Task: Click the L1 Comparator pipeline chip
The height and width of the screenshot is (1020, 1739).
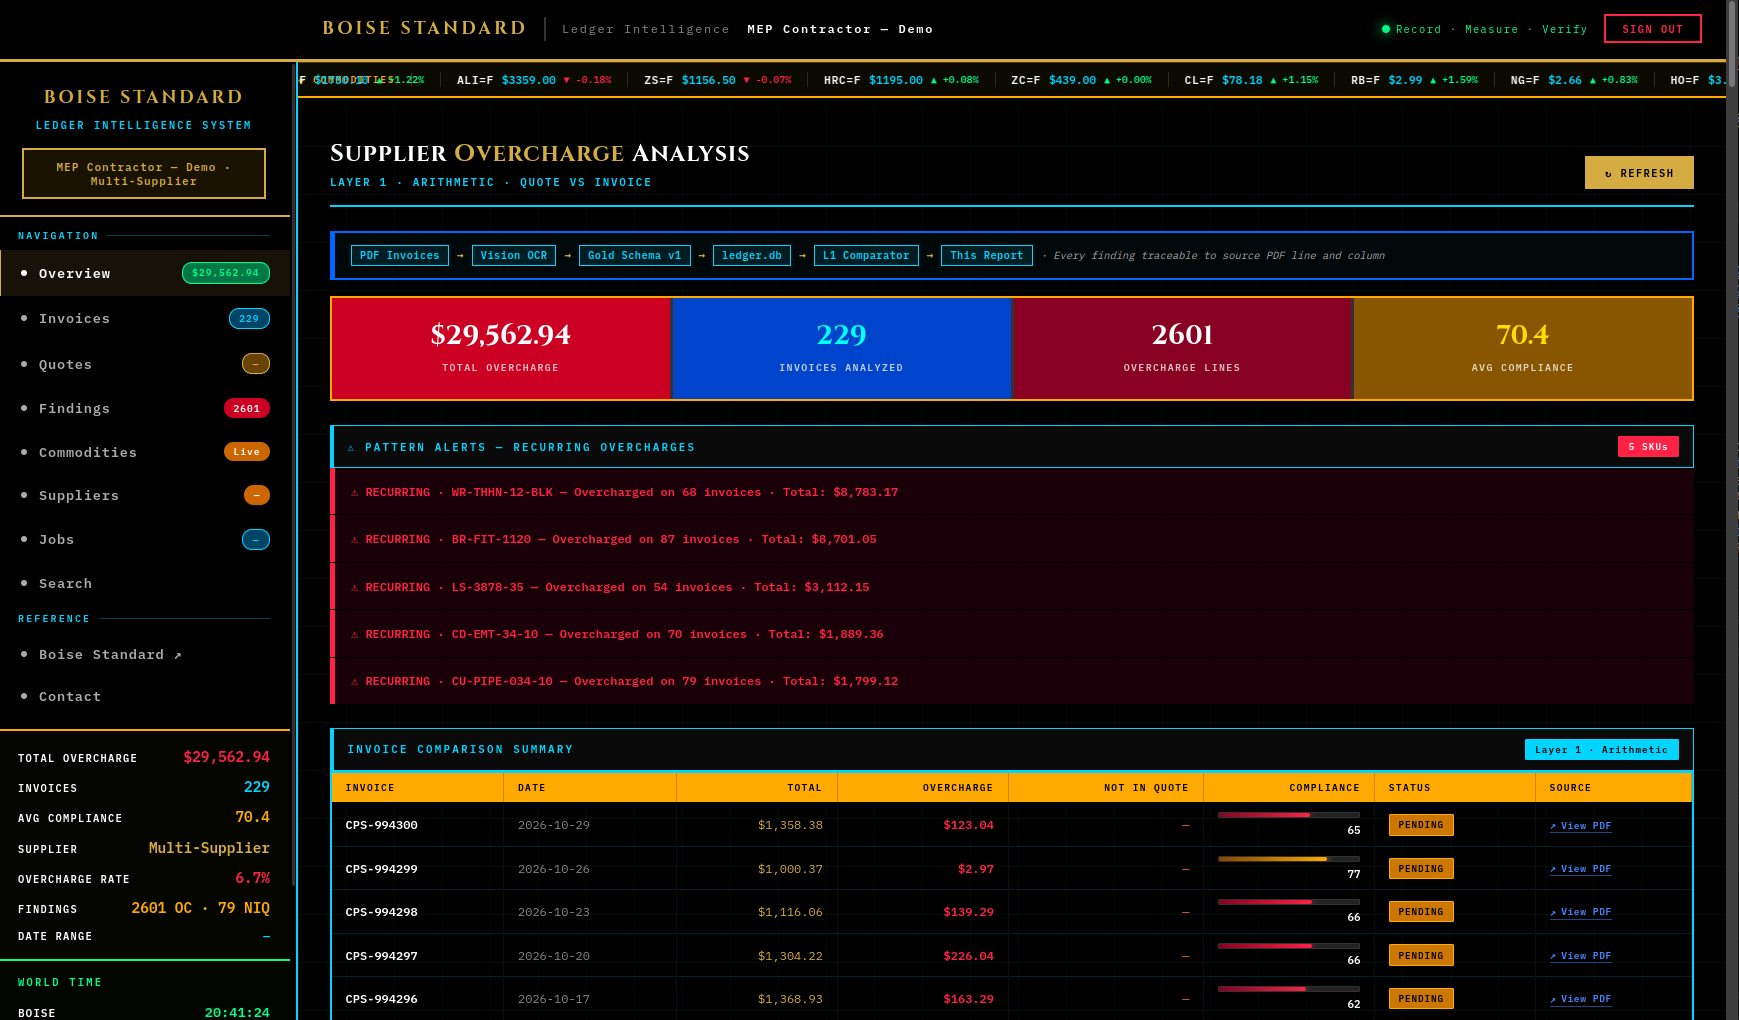Action: pyautogui.click(x=866, y=255)
